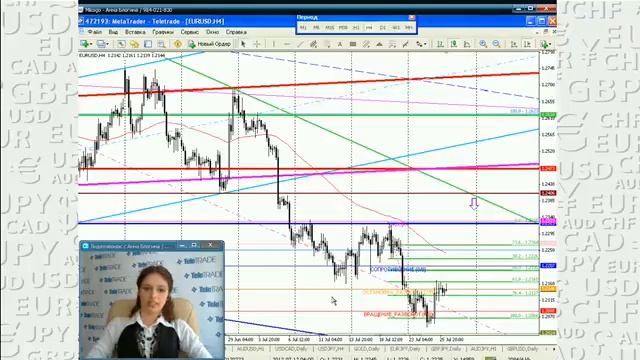
Task: Open the New Chart toolbar icon
Action: [84, 44]
